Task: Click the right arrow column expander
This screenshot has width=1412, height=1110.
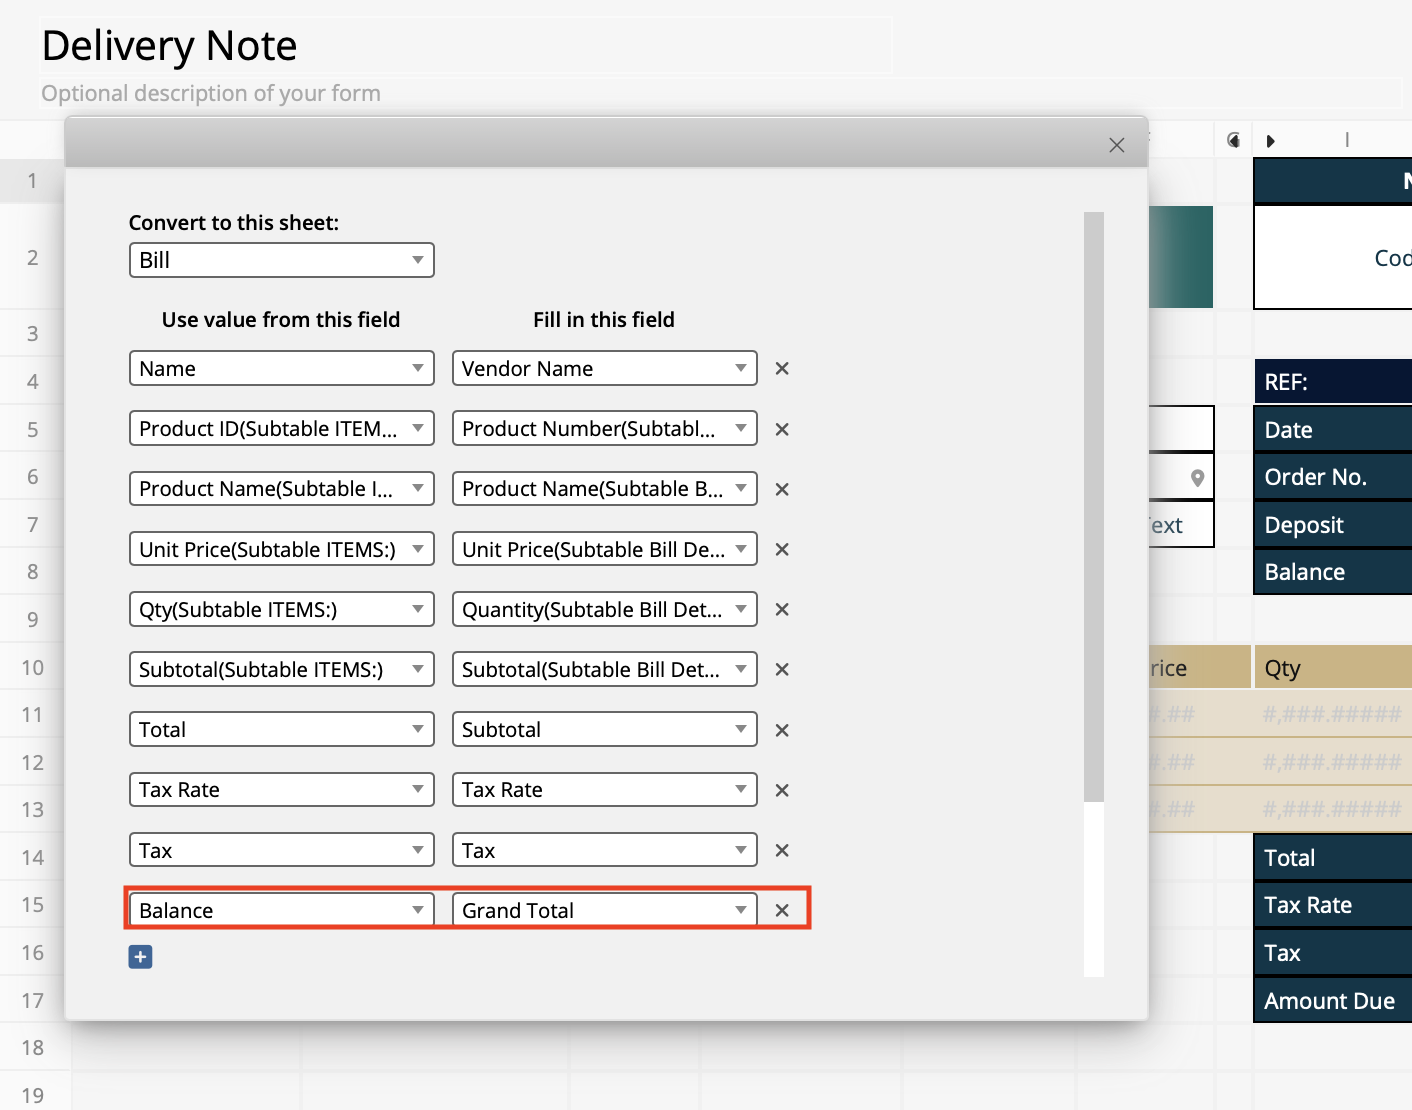Action: tap(1270, 141)
